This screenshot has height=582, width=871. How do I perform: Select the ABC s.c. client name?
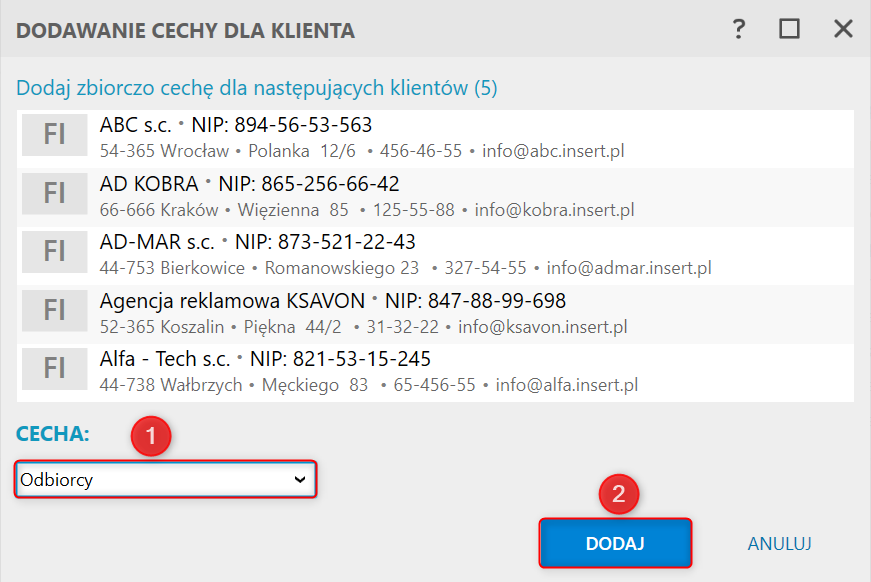[x=136, y=126]
